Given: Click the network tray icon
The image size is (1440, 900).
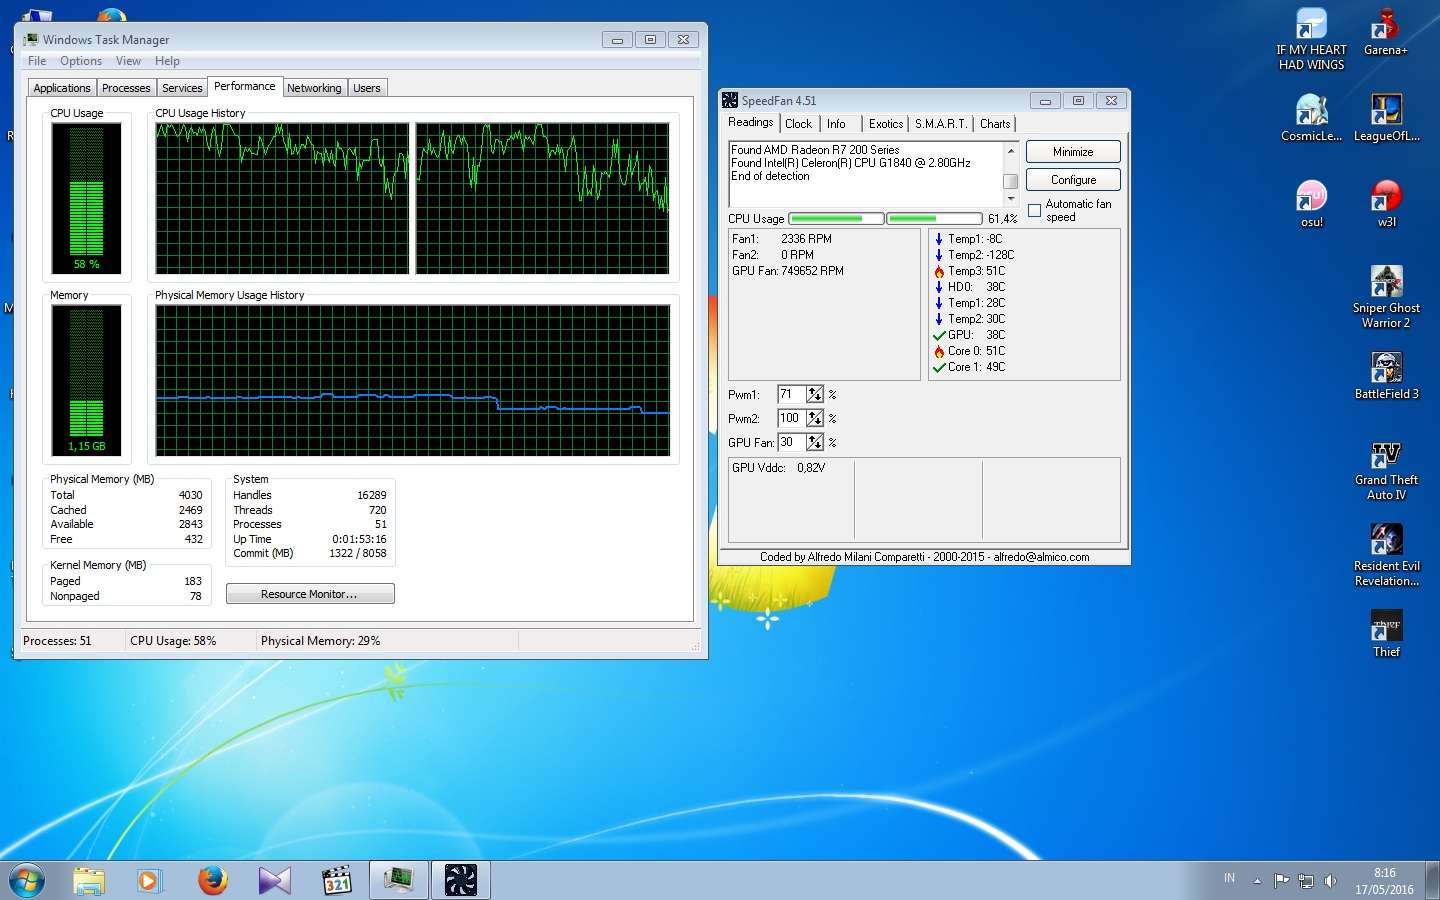Looking at the screenshot, I should 1306,881.
